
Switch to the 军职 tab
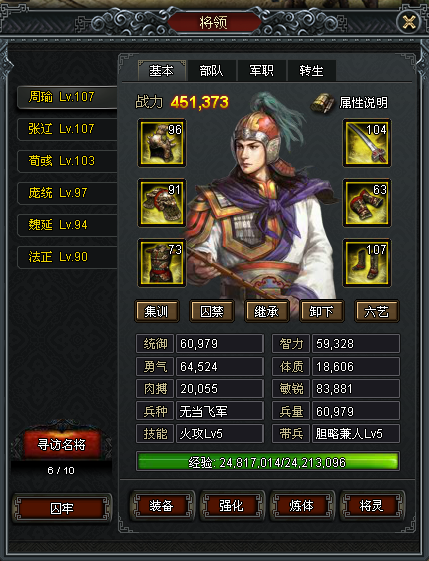tap(262, 70)
